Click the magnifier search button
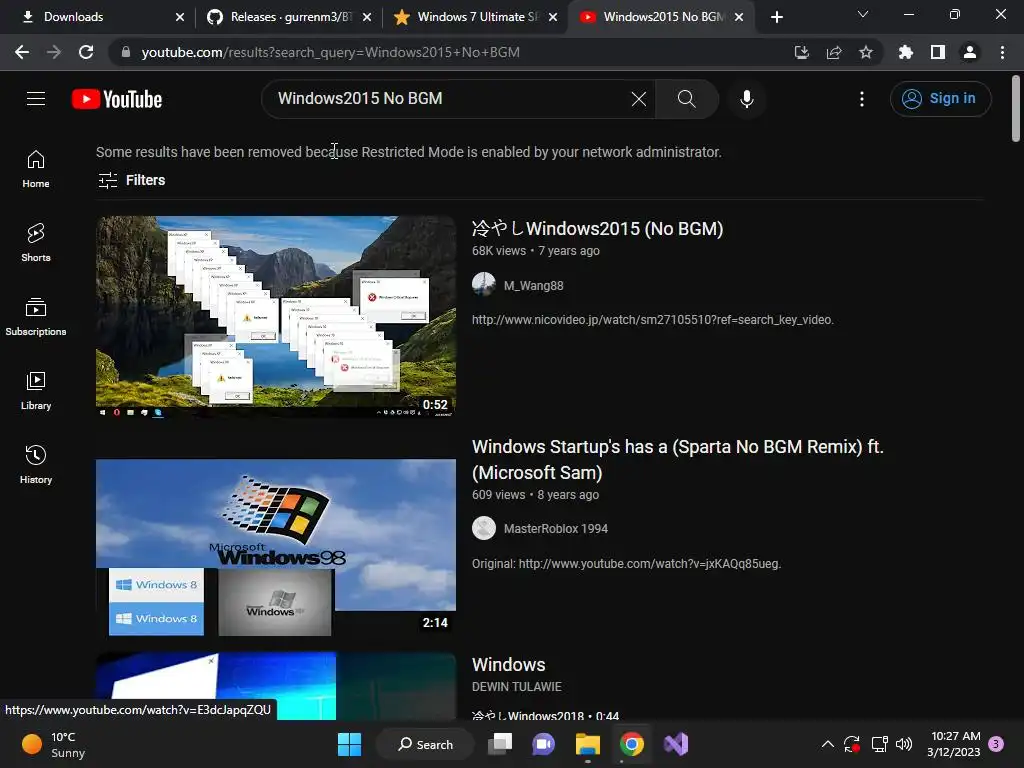The image size is (1024, 768). coord(686,99)
